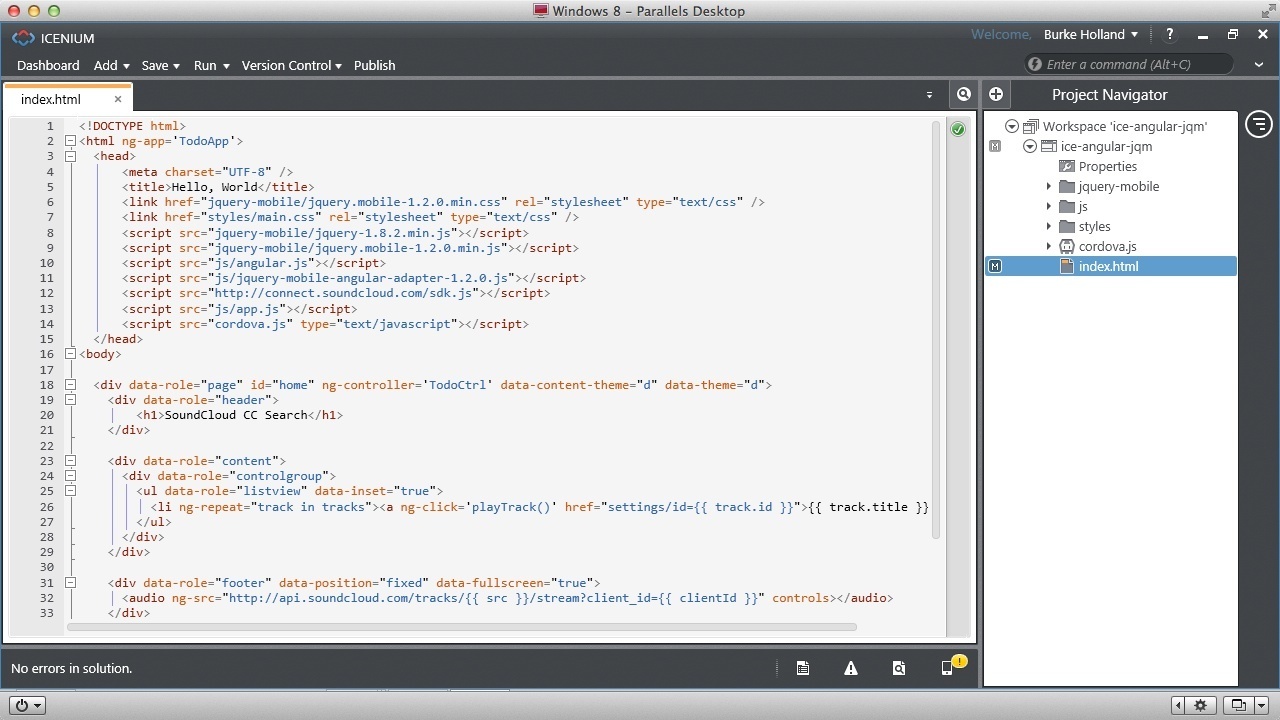This screenshot has width=1280, height=720.
Task: Open the Run dropdown menu
Action: pyautogui.click(x=211, y=65)
